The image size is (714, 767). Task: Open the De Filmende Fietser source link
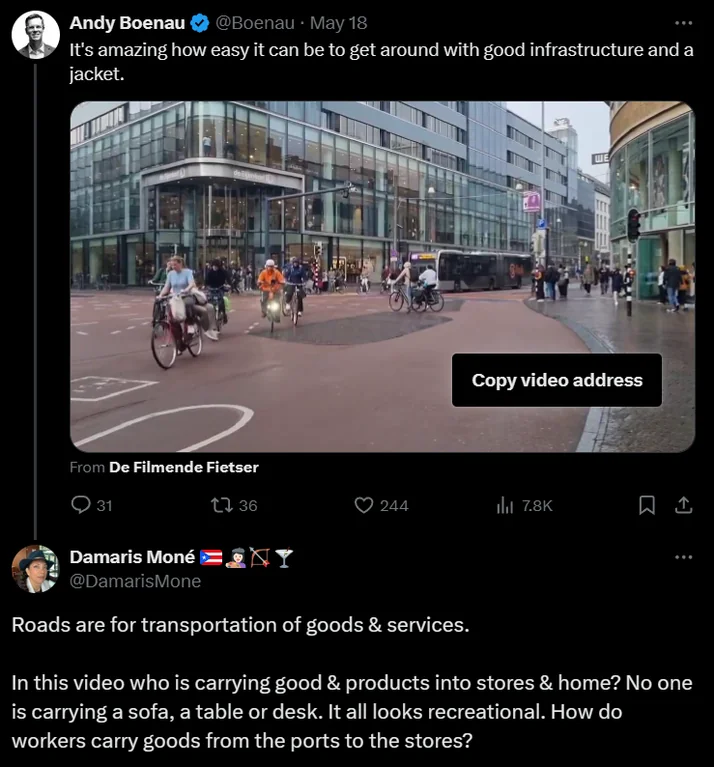tap(183, 467)
